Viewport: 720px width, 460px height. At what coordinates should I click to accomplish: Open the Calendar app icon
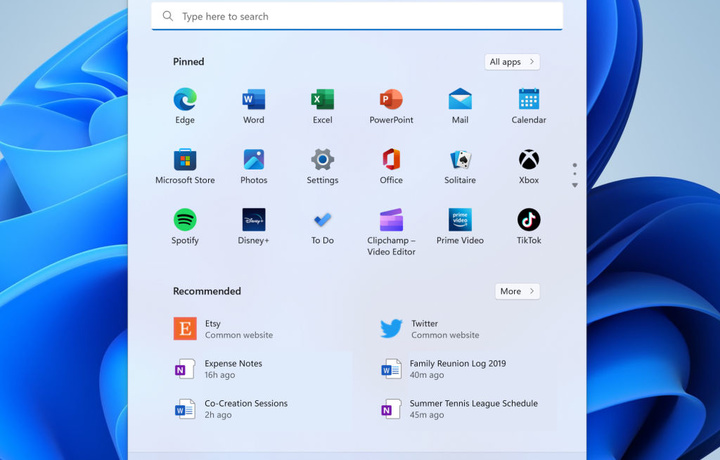point(529,106)
